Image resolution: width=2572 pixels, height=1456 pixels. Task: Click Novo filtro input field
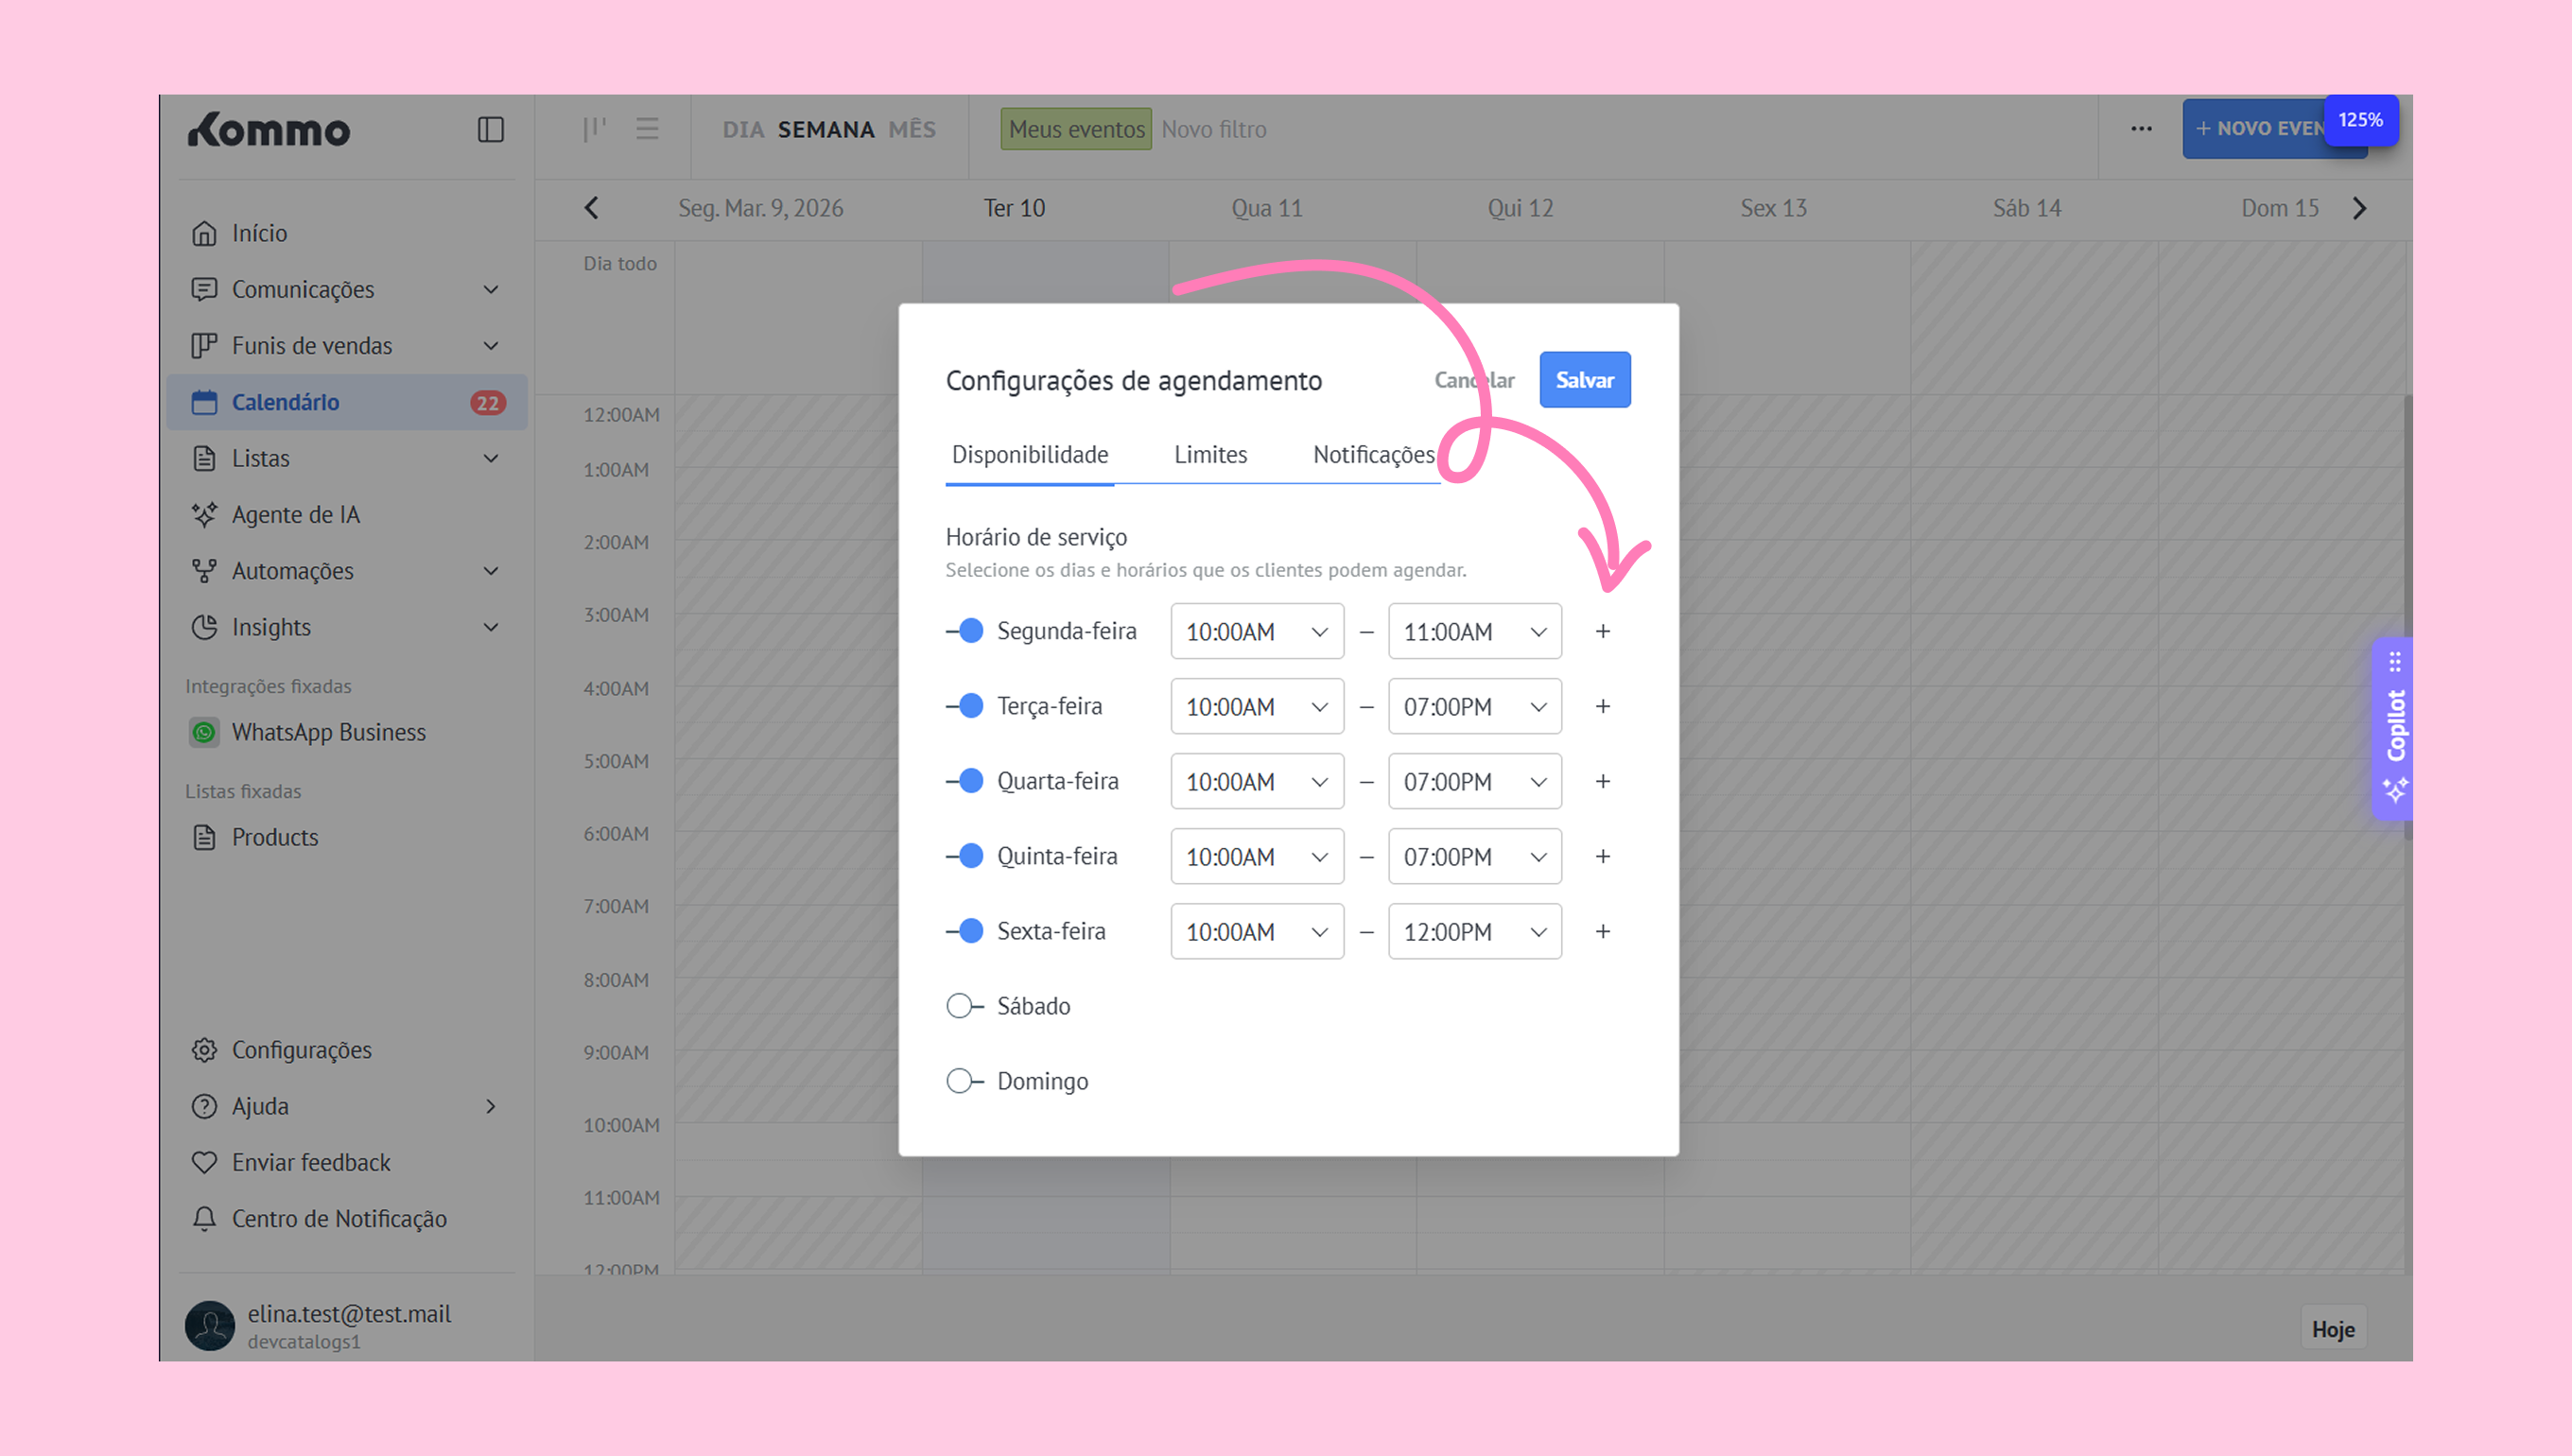(1214, 129)
